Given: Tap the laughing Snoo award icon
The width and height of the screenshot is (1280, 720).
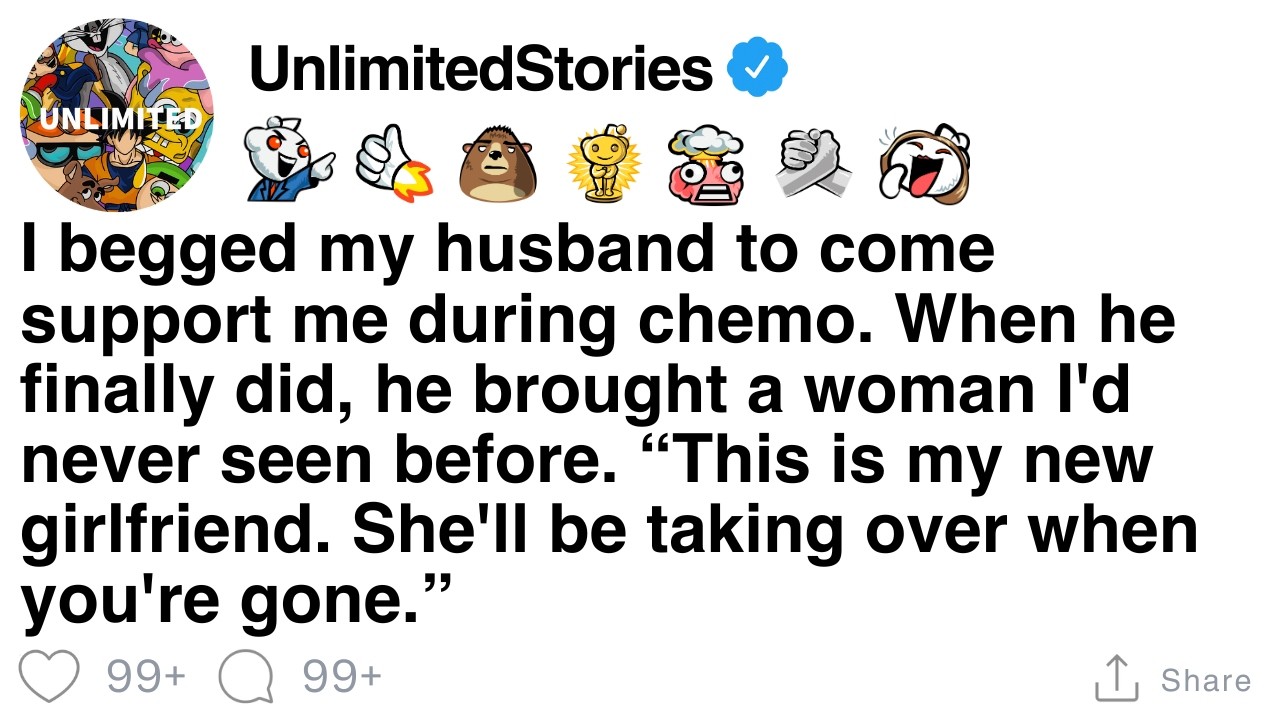Looking at the screenshot, I should click(924, 164).
